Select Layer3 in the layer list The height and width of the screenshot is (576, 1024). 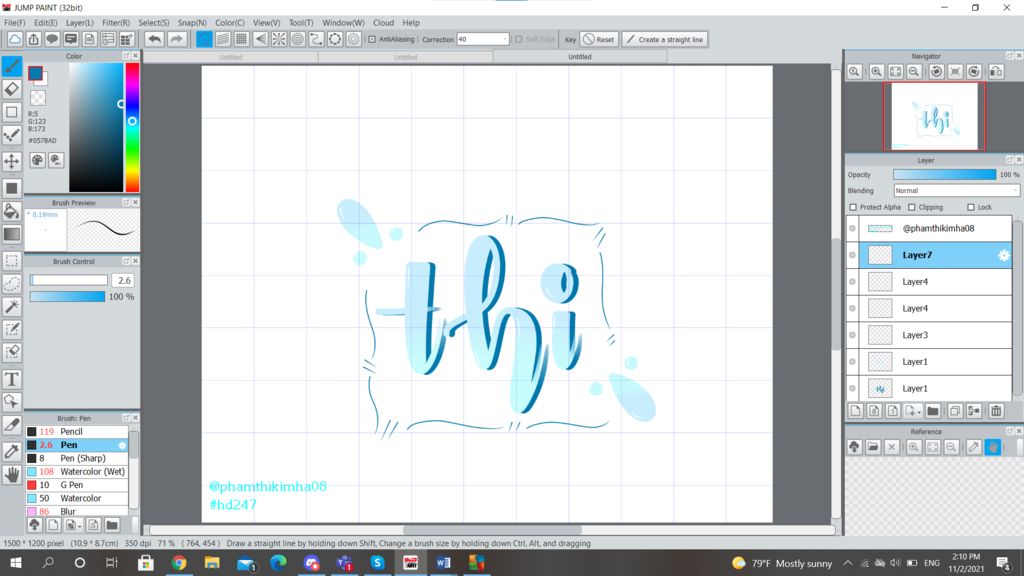click(x=935, y=335)
